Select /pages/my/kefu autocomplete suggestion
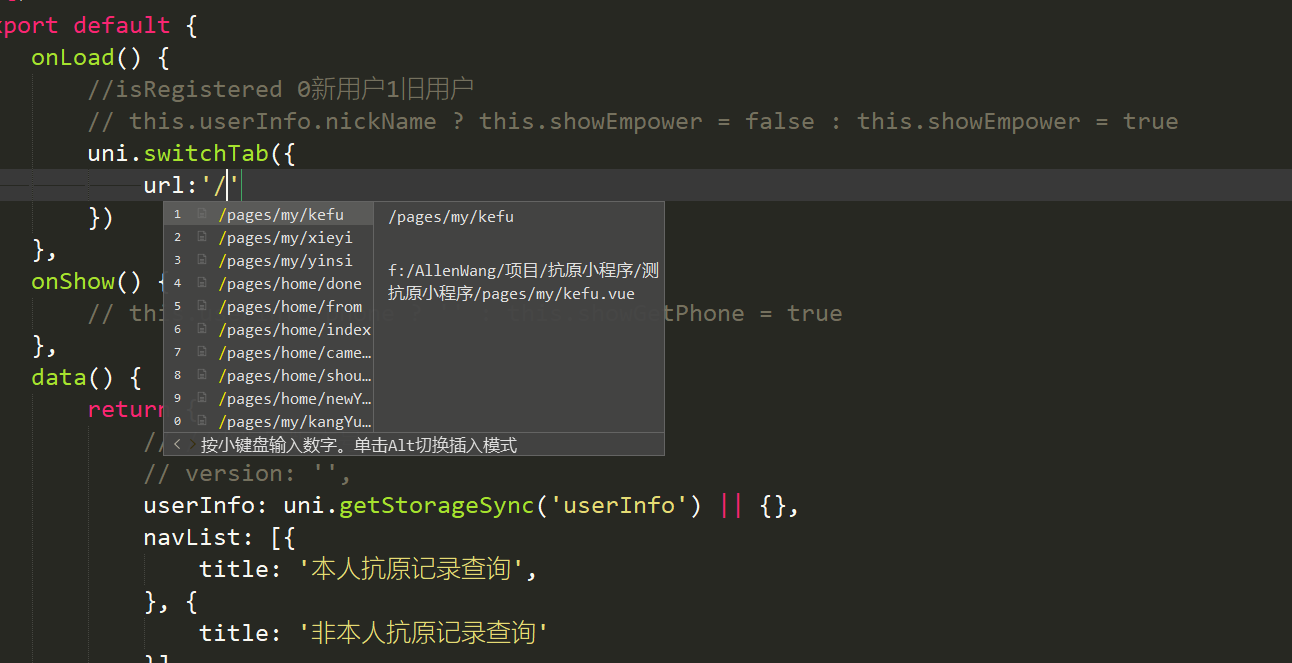The width and height of the screenshot is (1292, 663). pos(269,214)
